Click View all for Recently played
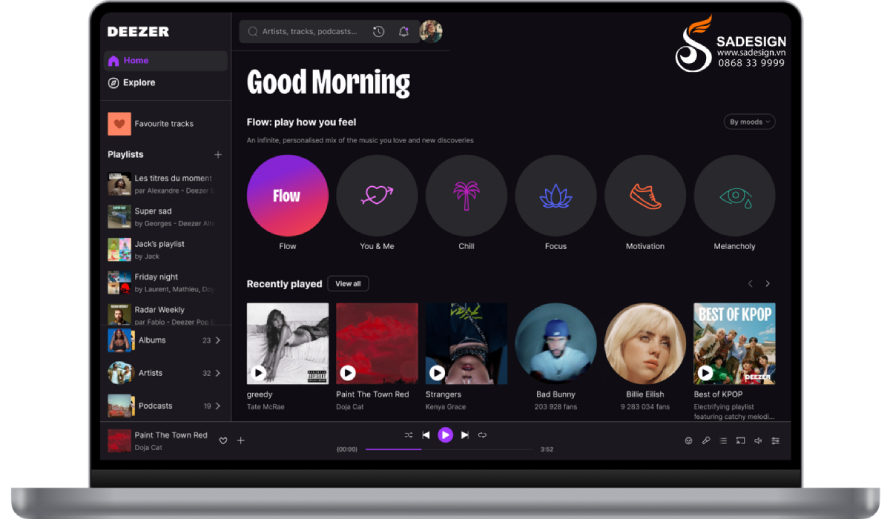 click(348, 284)
